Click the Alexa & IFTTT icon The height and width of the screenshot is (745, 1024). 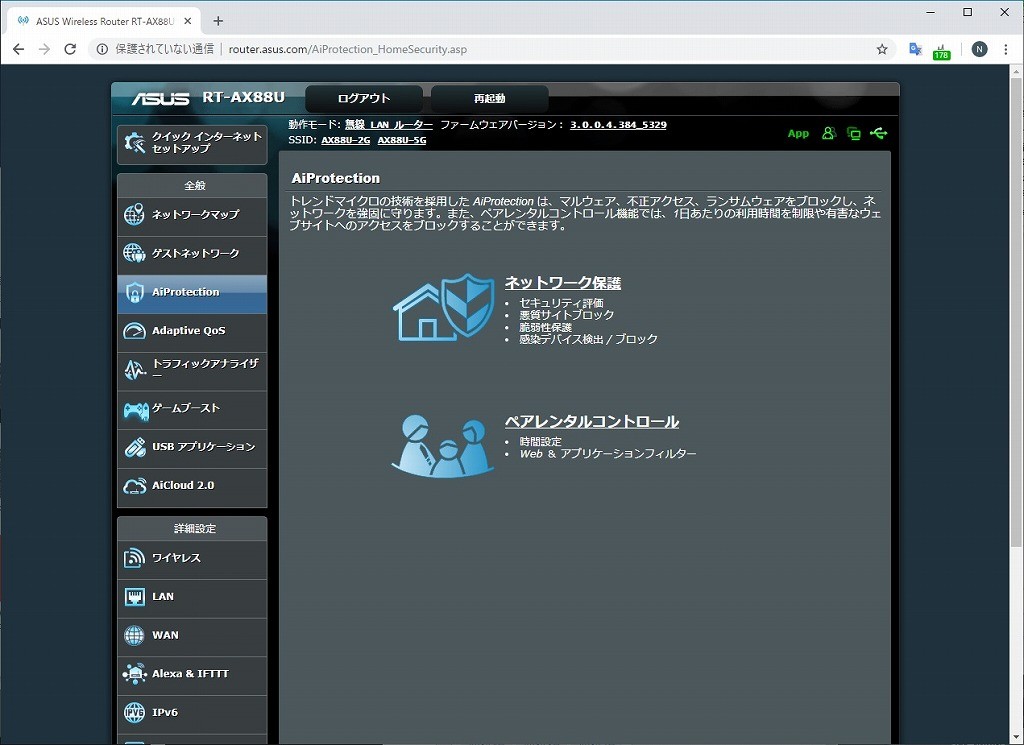[x=135, y=674]
